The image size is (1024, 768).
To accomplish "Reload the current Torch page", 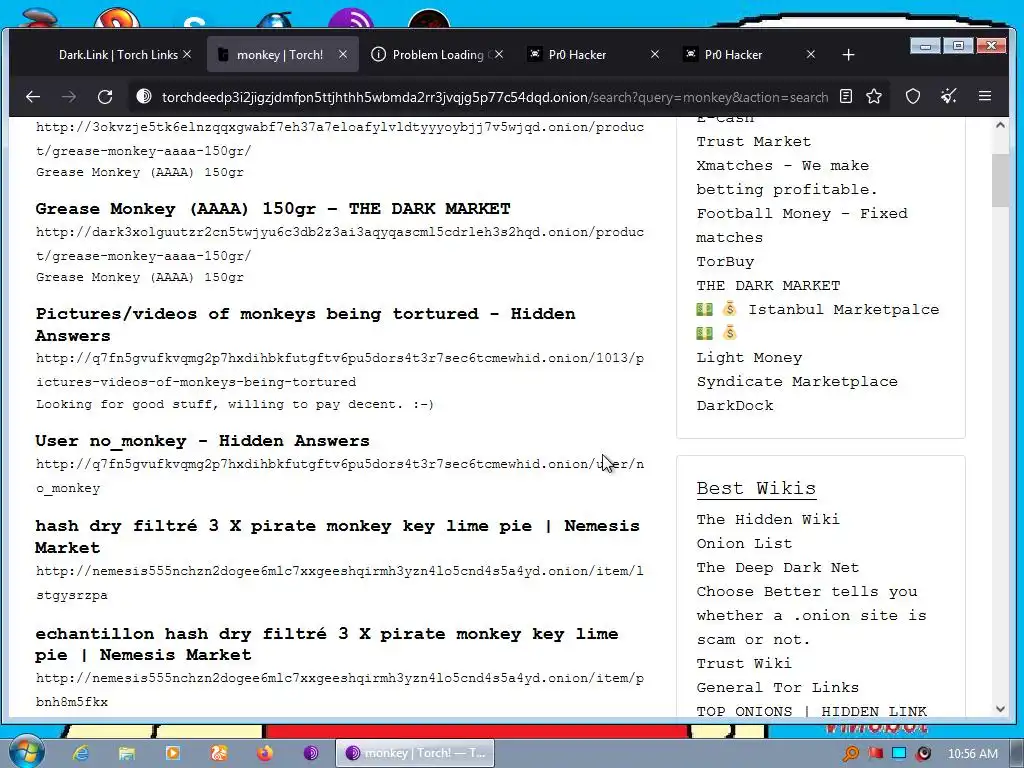I will tap(104, 97).
